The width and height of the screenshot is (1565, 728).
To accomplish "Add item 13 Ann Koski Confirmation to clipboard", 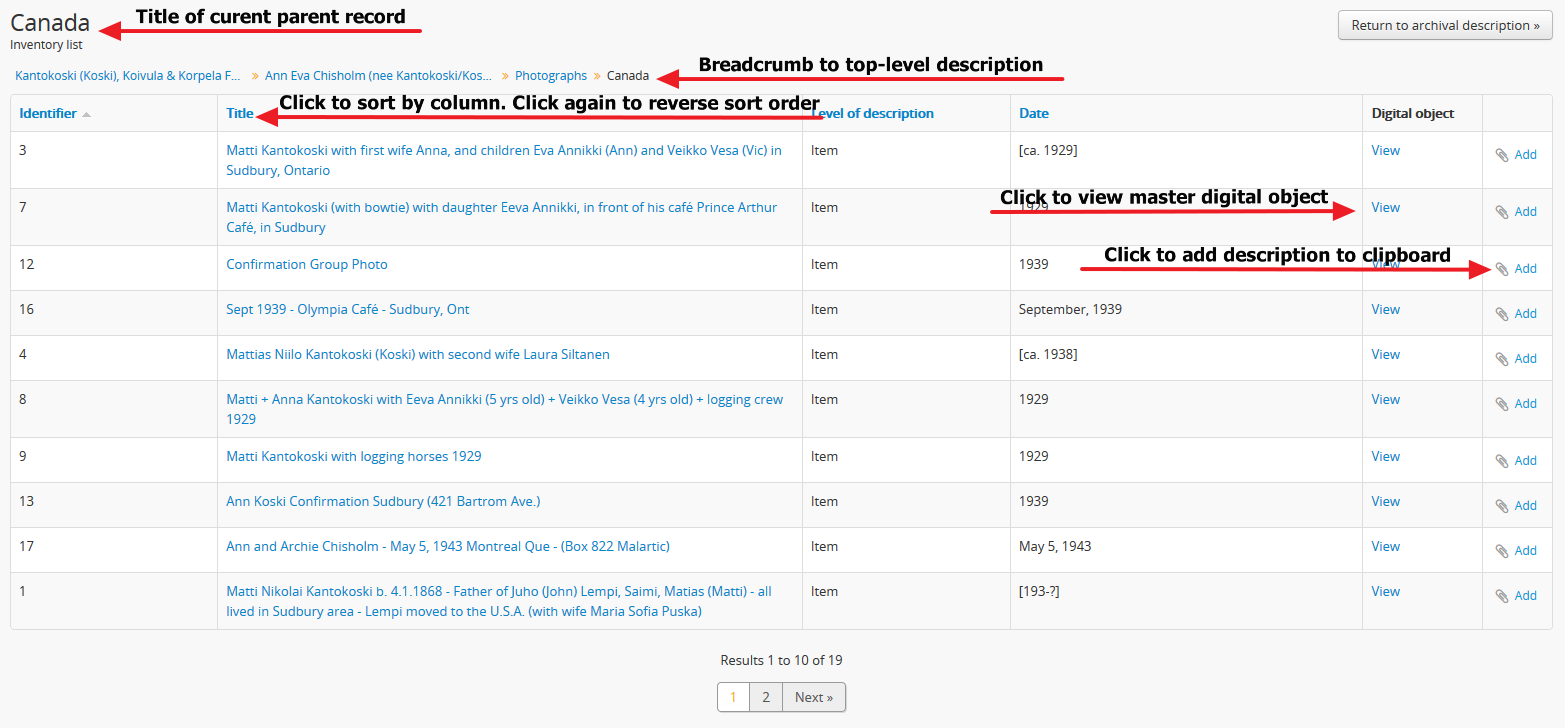I will (1515, 506).
